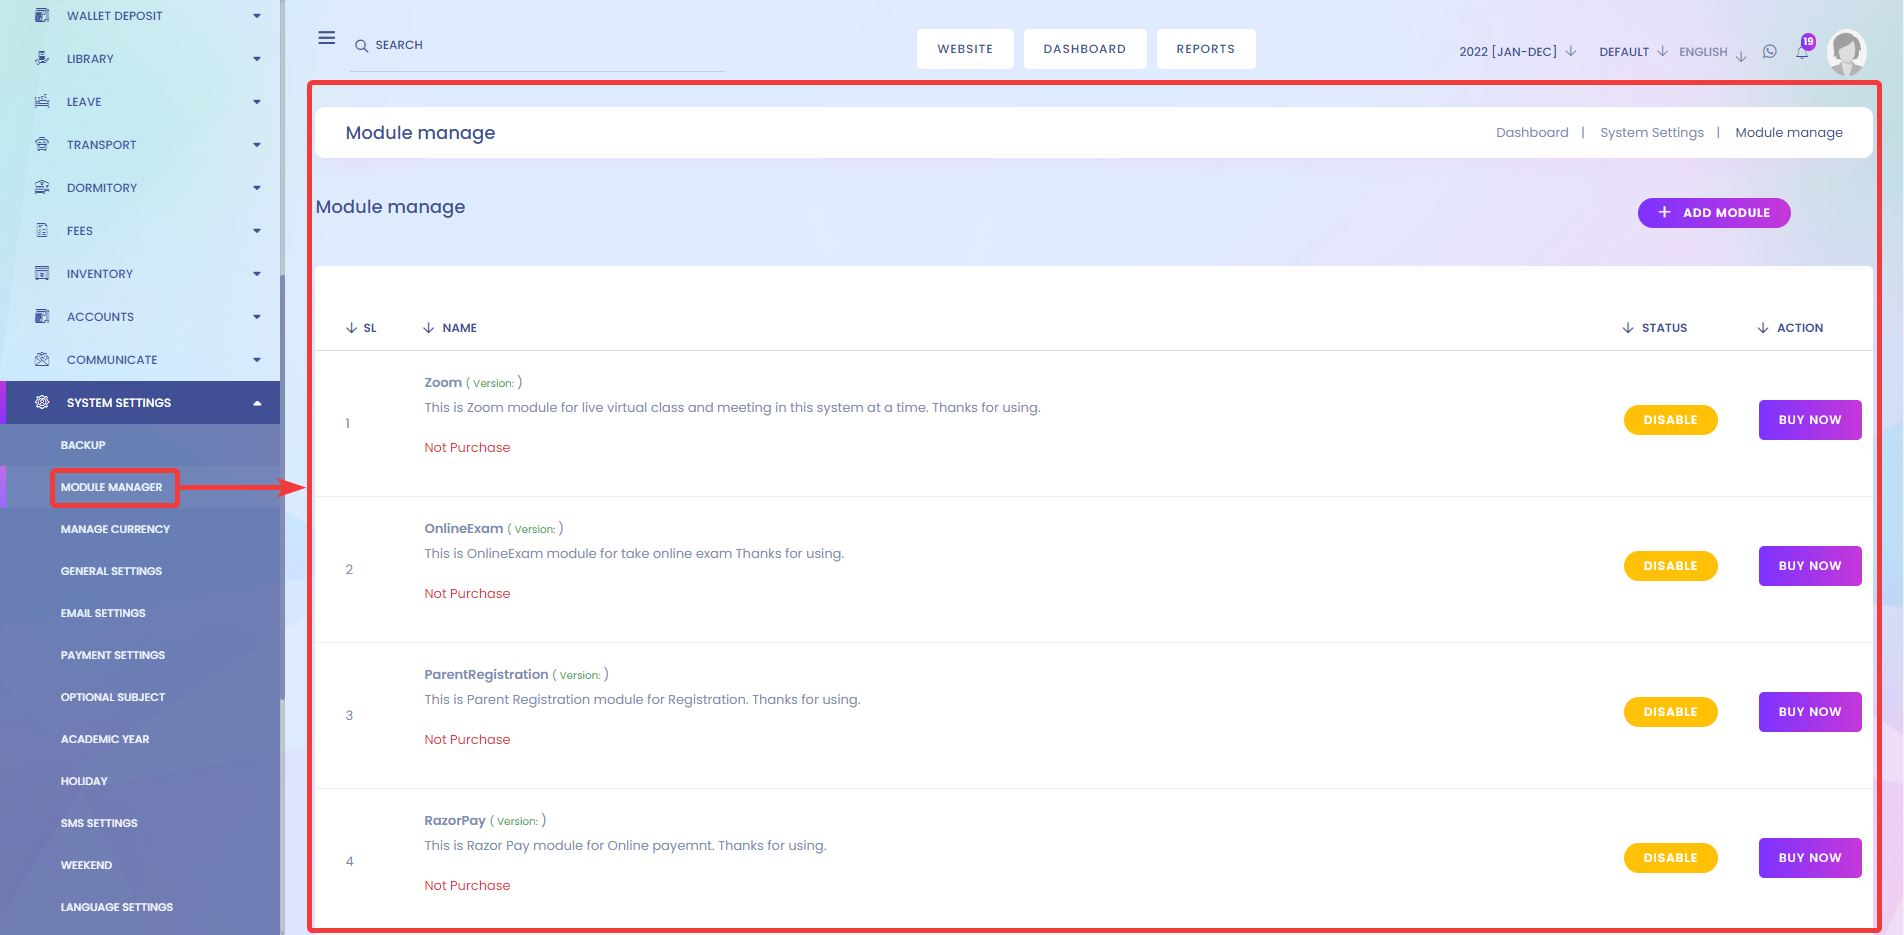Click the System Settings gear icon
This screenshot has height=935, width=1904.
coord(42,403)
